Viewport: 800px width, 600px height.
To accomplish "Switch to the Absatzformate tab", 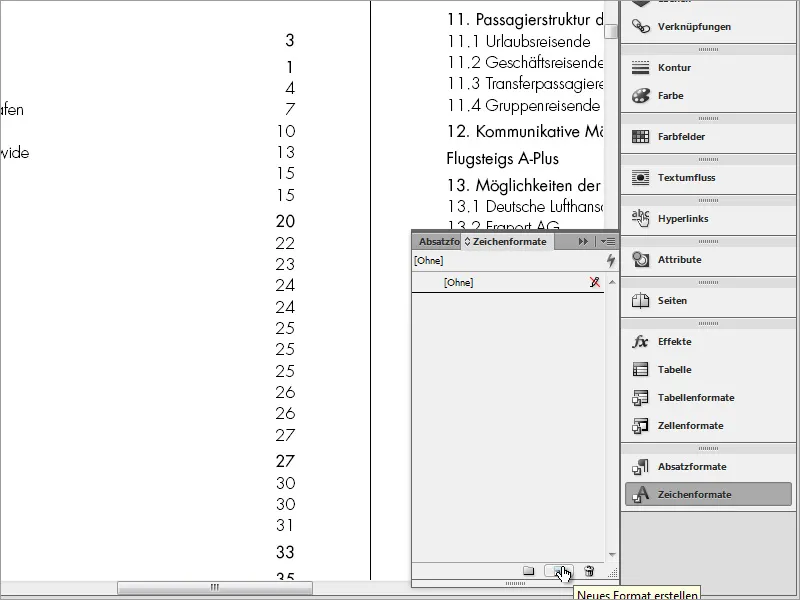I will tap(439, 241).
